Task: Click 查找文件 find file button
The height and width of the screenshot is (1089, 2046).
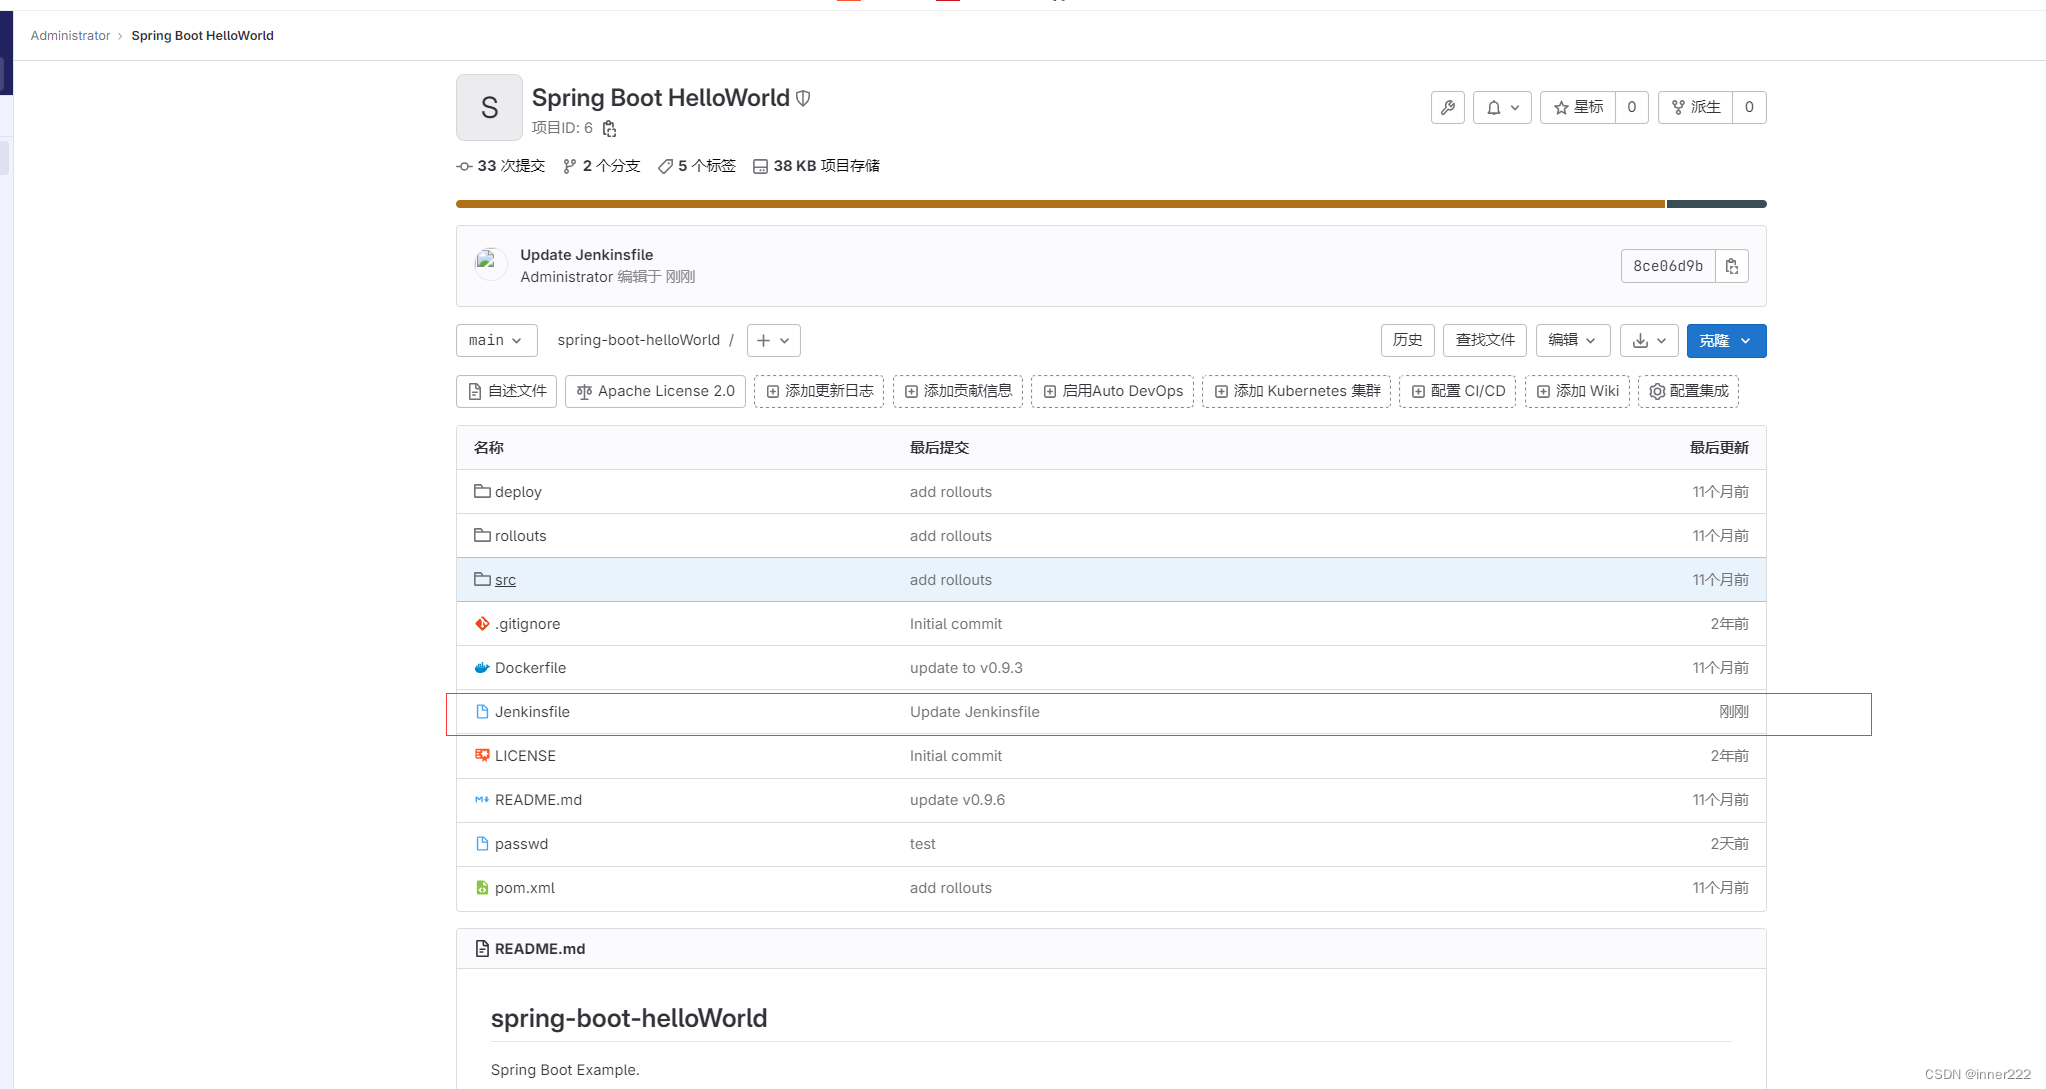Action: [1485, 340]
